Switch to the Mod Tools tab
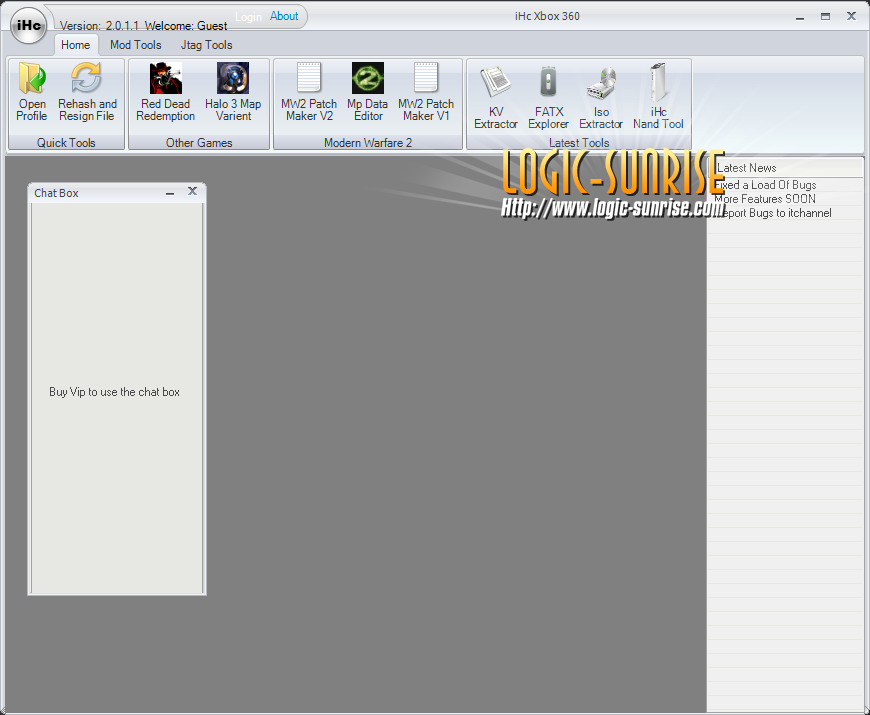Image resolution: width=870 pixels, height=715 pixels. pyautogui.click(x=135, y=45)
